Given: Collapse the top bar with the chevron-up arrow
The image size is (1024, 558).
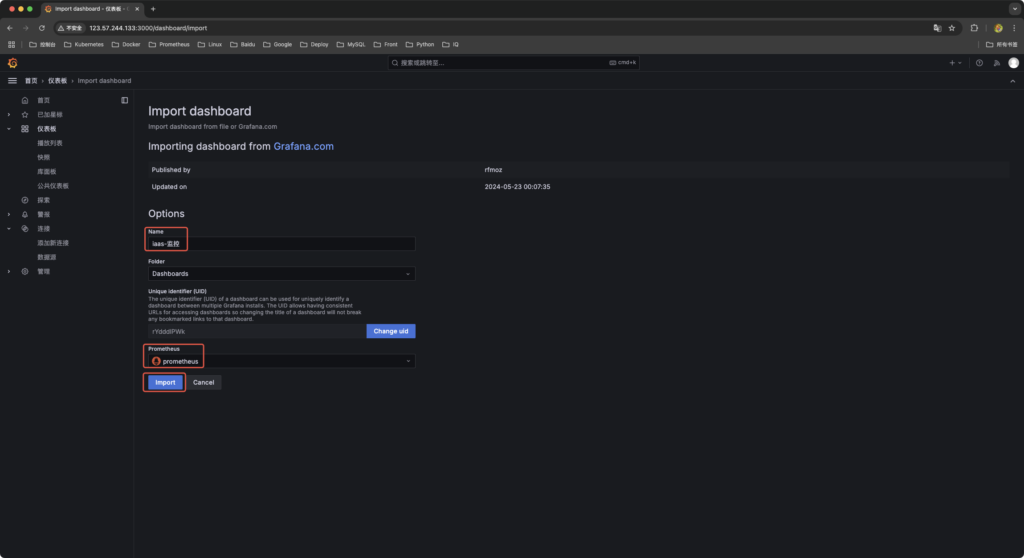Looking at the screenshot, I should 1011,80.
